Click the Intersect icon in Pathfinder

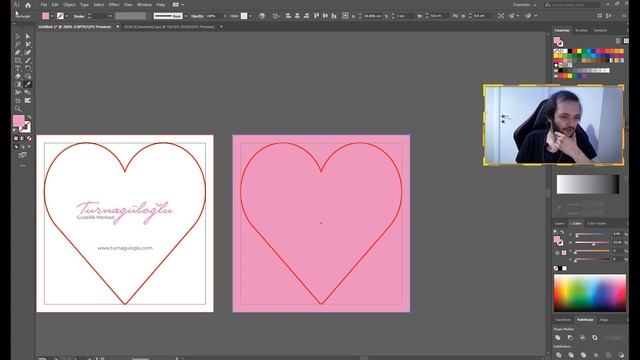click(x=582, y=338)
